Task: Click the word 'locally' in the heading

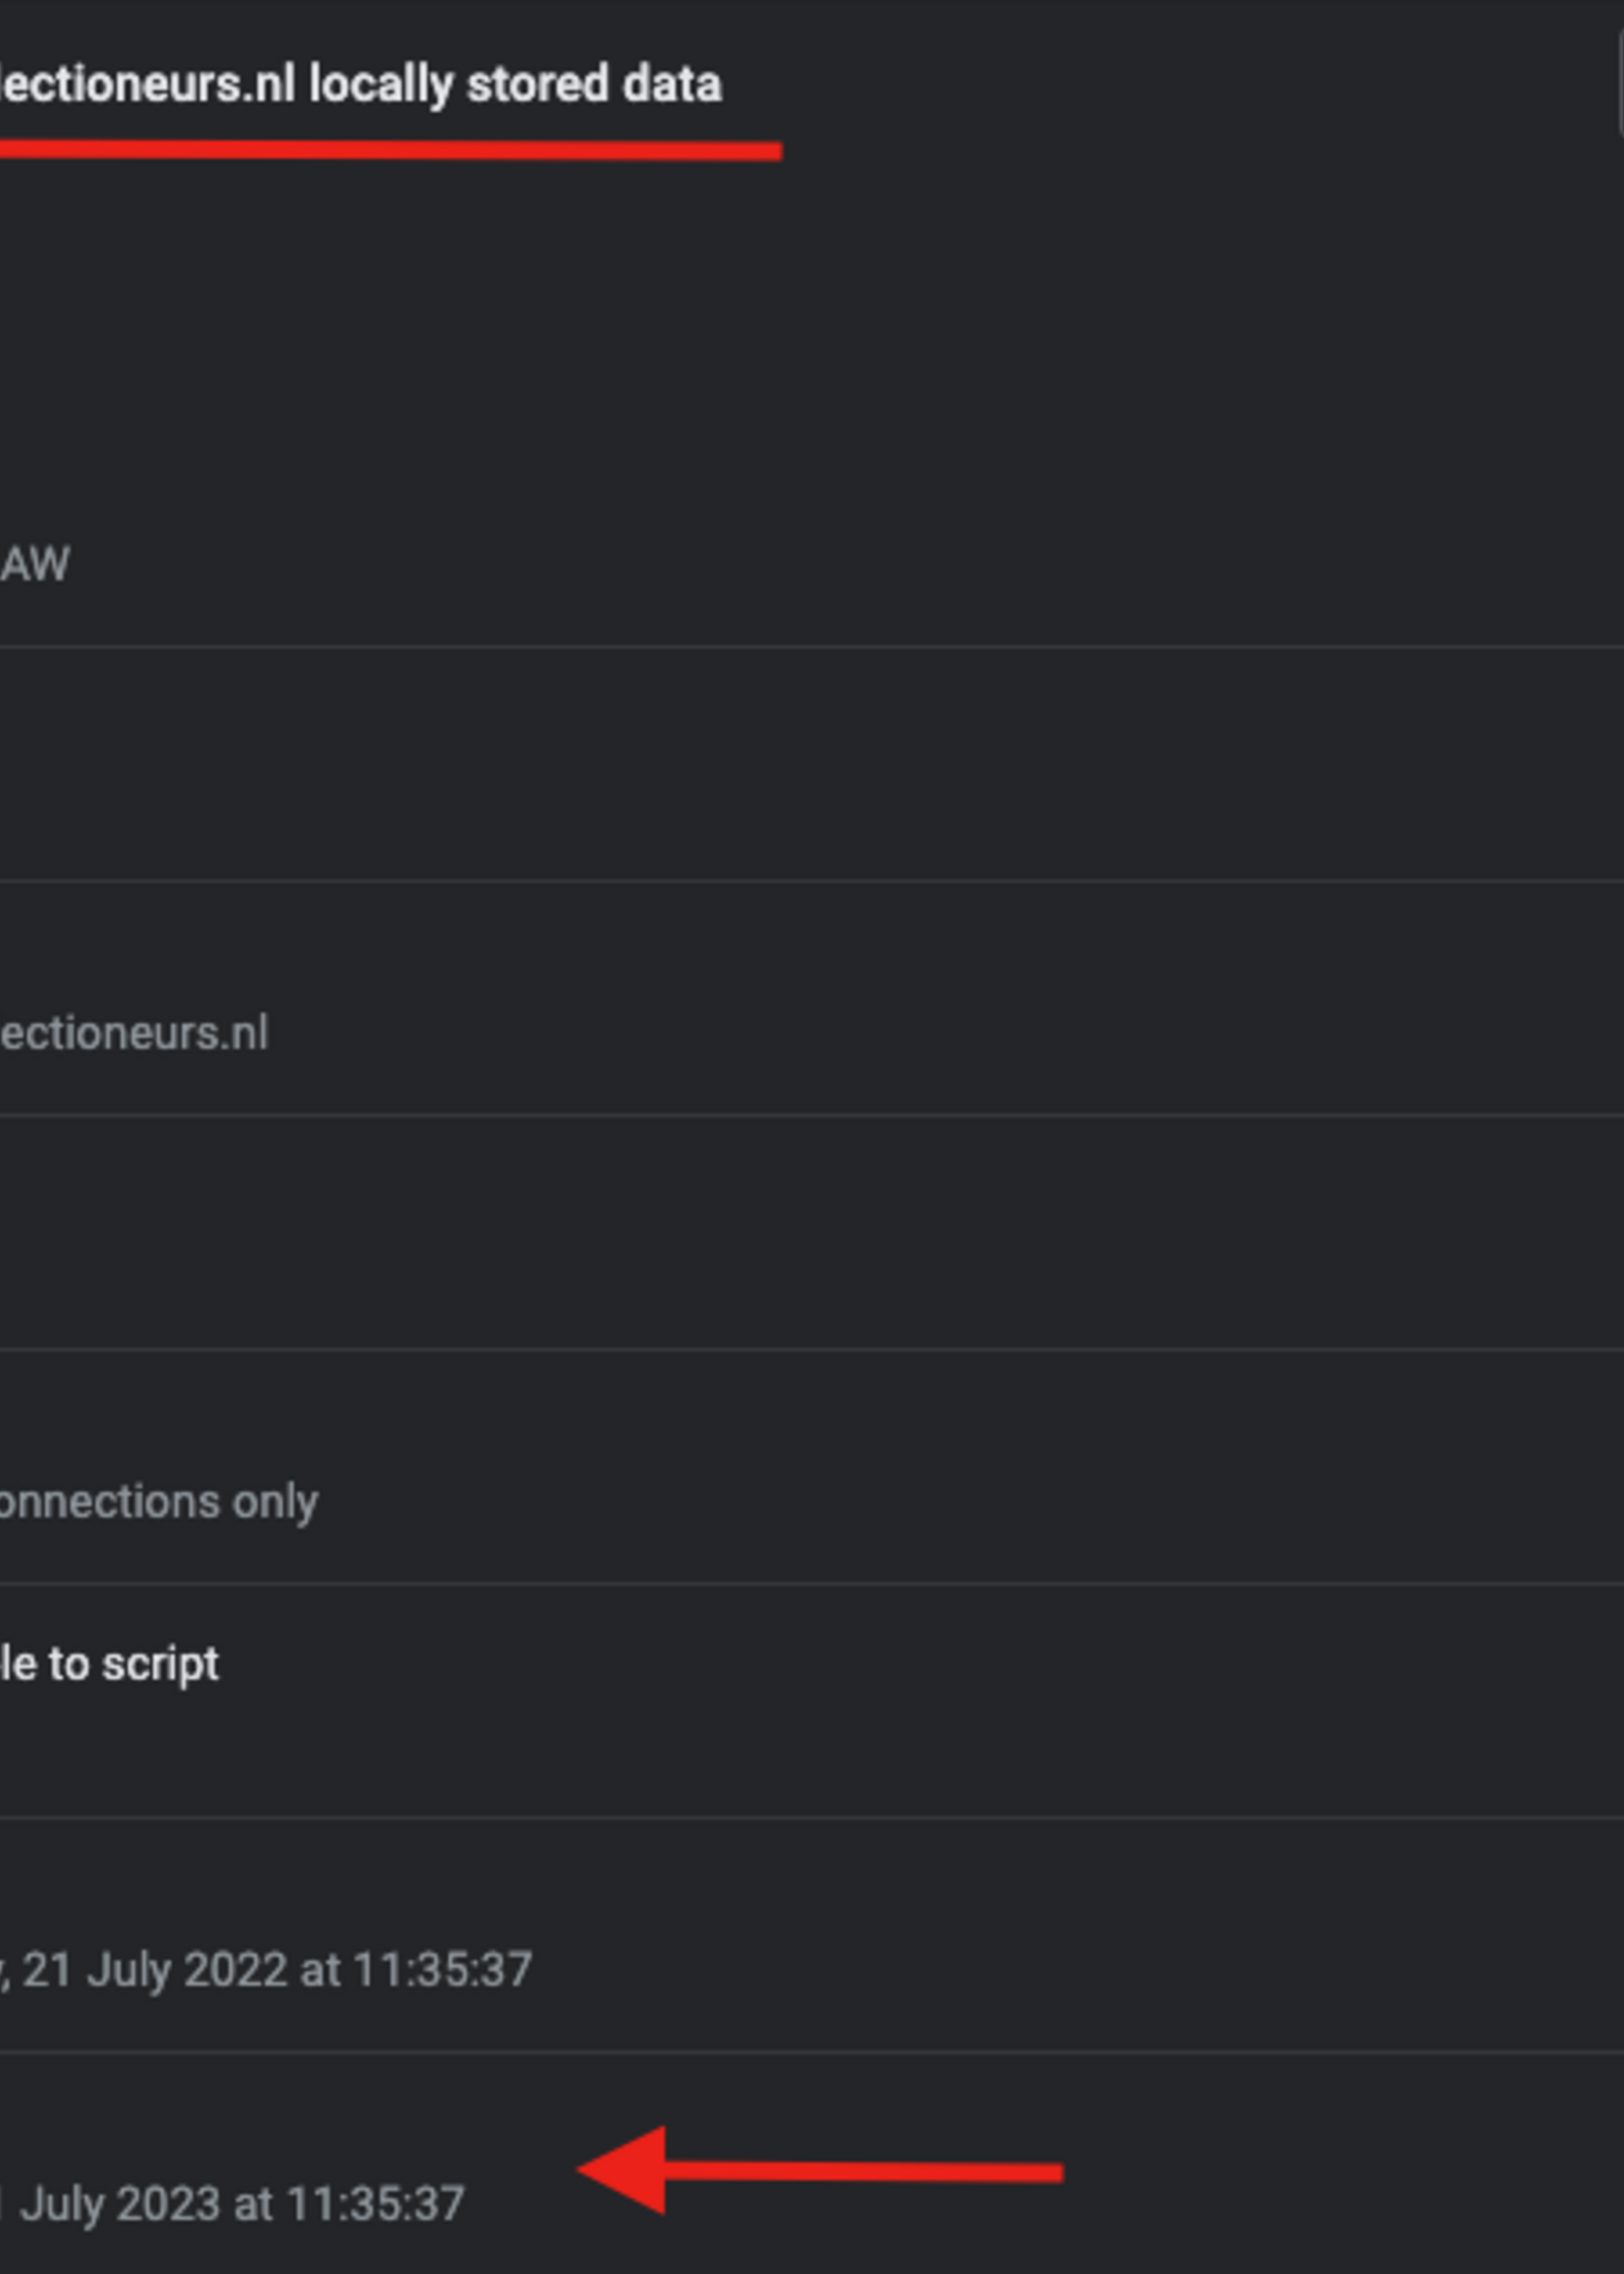Action: click(381, 84)
